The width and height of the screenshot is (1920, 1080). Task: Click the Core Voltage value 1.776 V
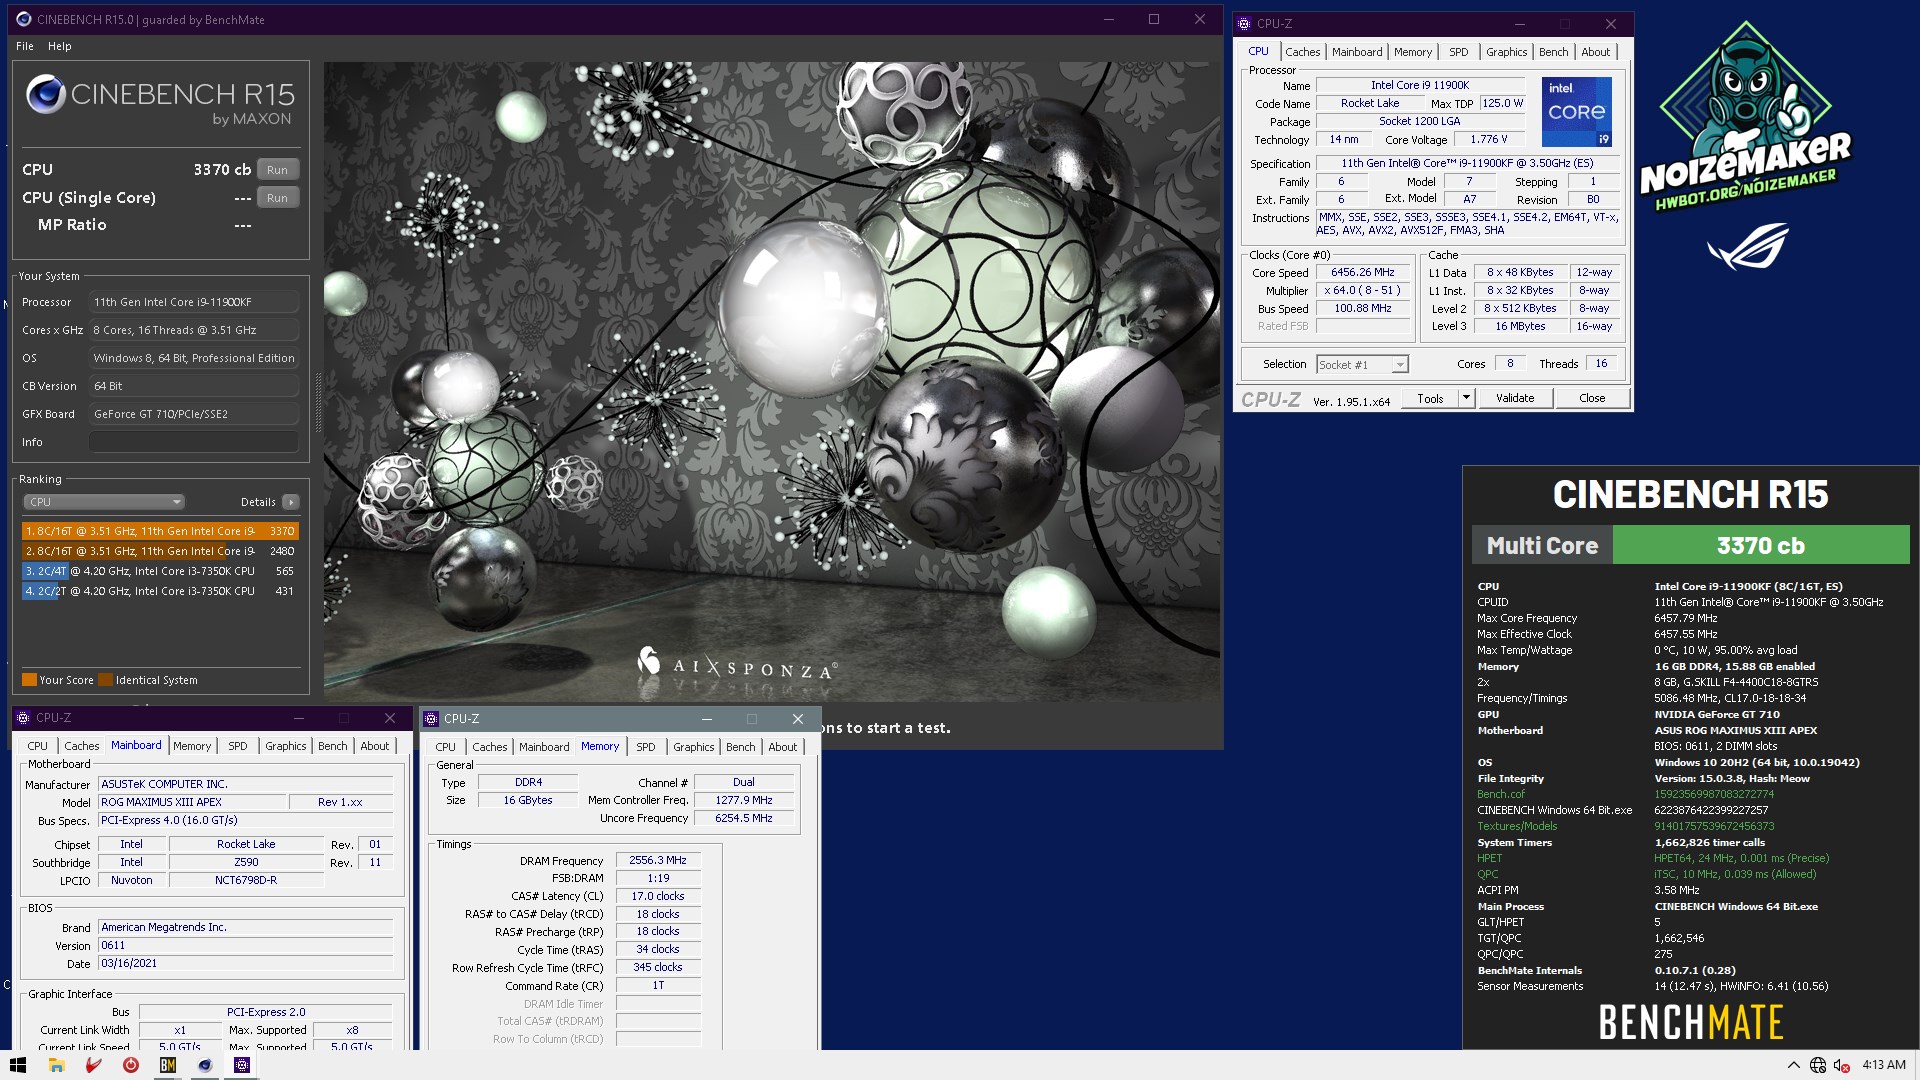pos(1489,139)
